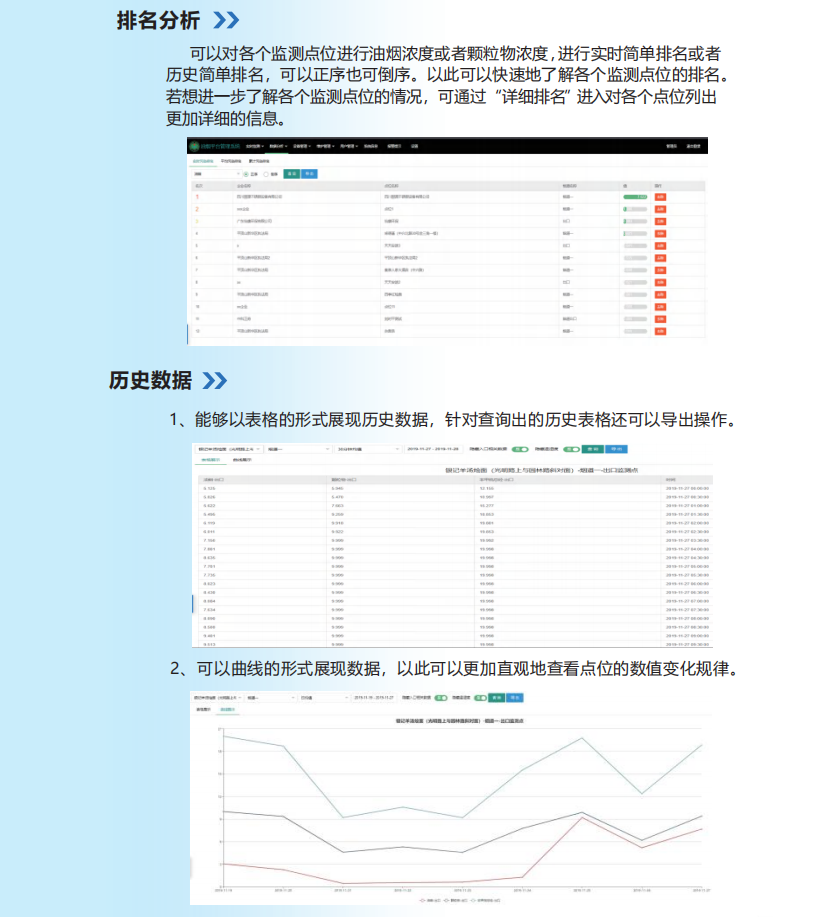The width and height of the screenshot is (816, 917).
Task: Switch to the second tab in the ranking page
Action: [231, 160]
